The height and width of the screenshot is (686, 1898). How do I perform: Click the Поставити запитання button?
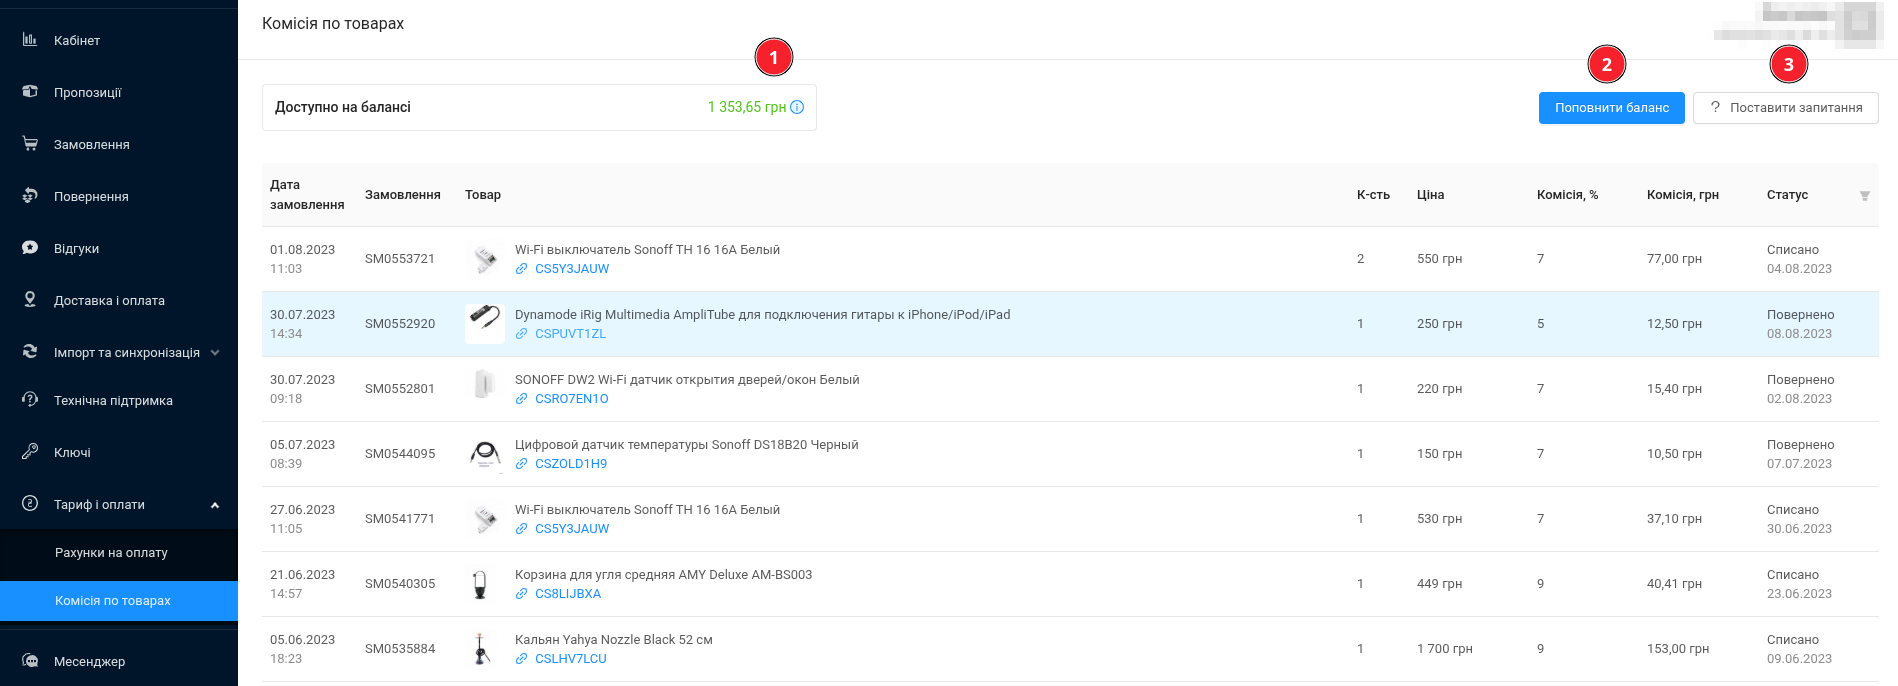[1785, 108]
